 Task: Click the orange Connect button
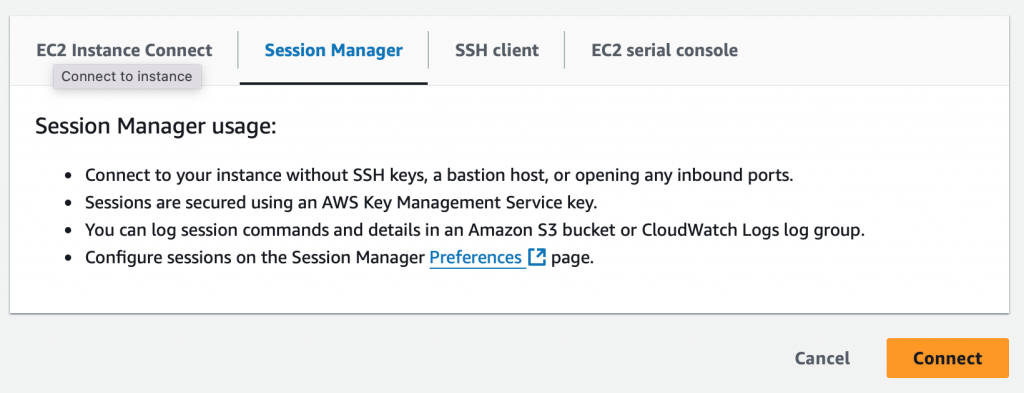click(947, 358)
